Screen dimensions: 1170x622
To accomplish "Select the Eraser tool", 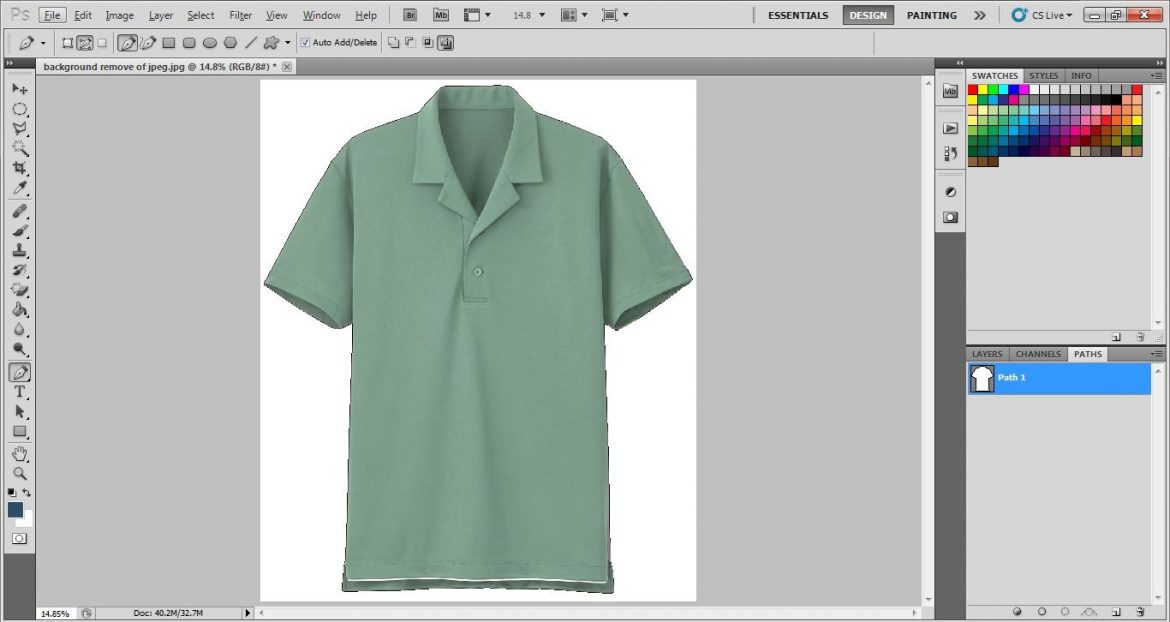I will click(19, 289).
